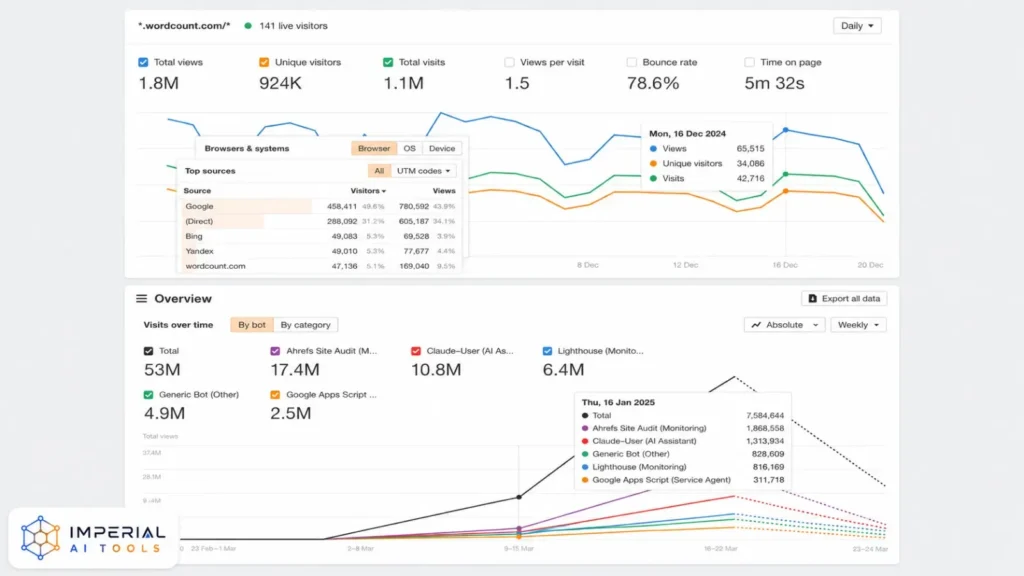Image resolution: width=1024 pixels, height=576 pixels.
Task: Click the 16 Dec blue views data point
Action: 786,130
